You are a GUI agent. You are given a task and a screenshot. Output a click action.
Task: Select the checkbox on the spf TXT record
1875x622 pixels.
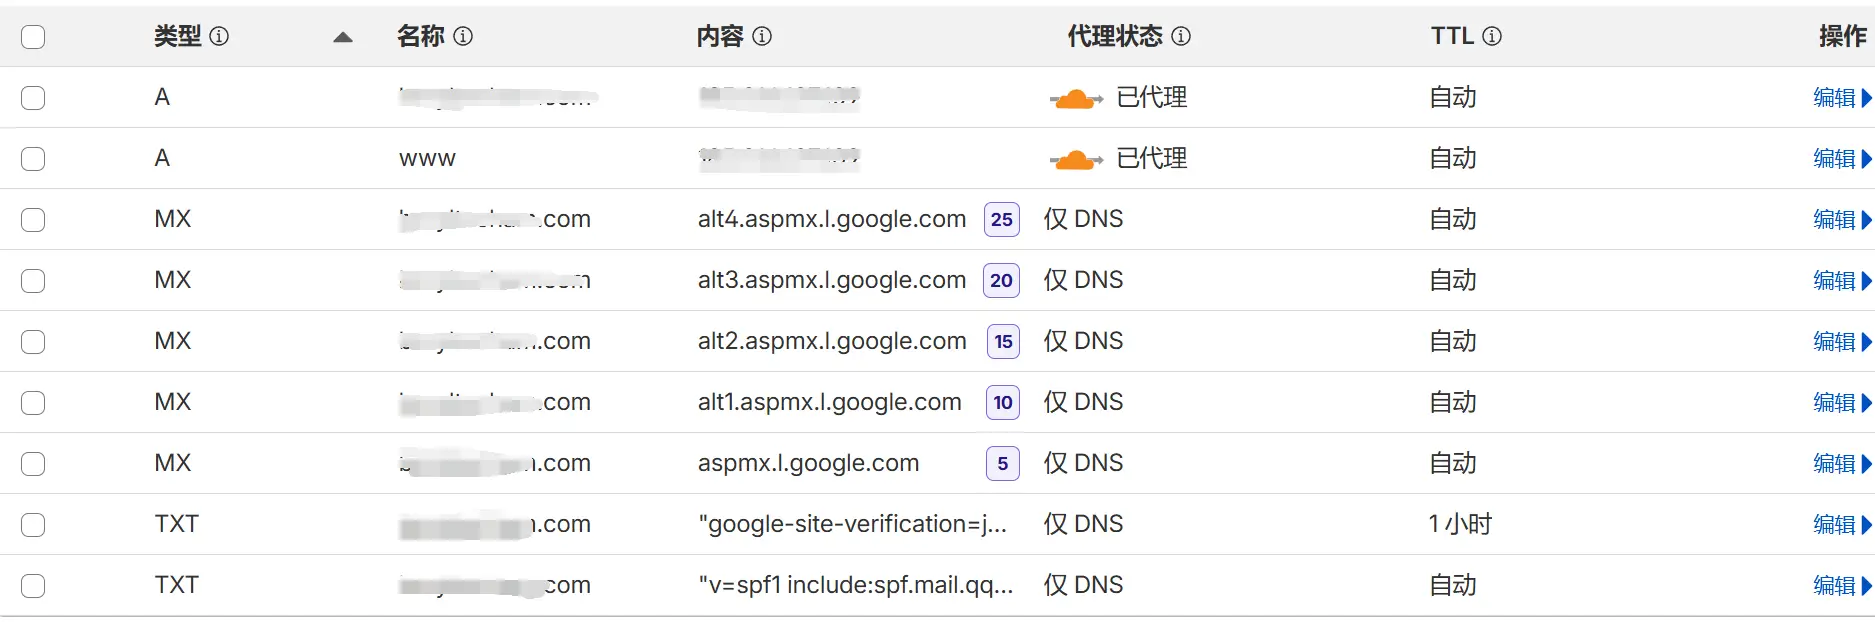[33, 585]
